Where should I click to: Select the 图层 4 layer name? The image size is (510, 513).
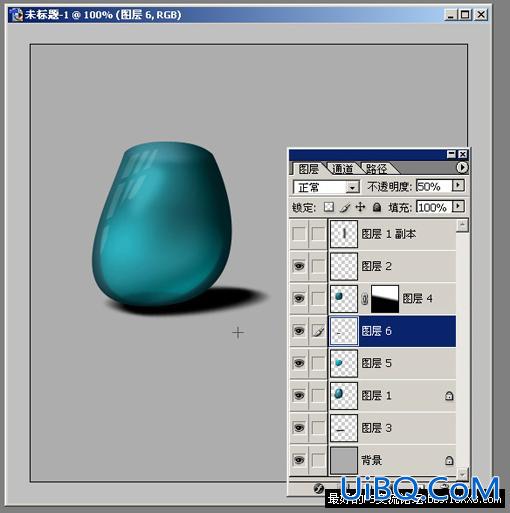coord(417,298)
